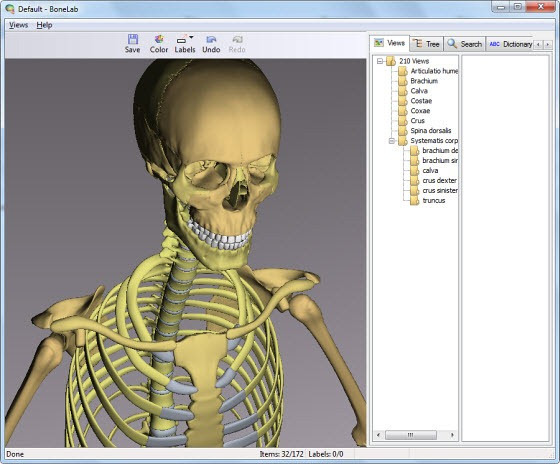
Task: Switch to the Search tab
Action: pos(465,44)
